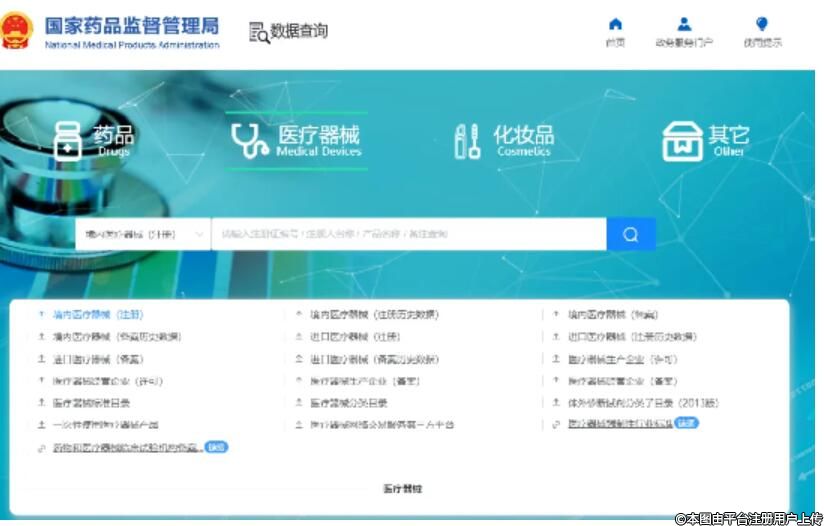
Task: Click the Medical Devices stethoscope icon
Action: (249, 141)
